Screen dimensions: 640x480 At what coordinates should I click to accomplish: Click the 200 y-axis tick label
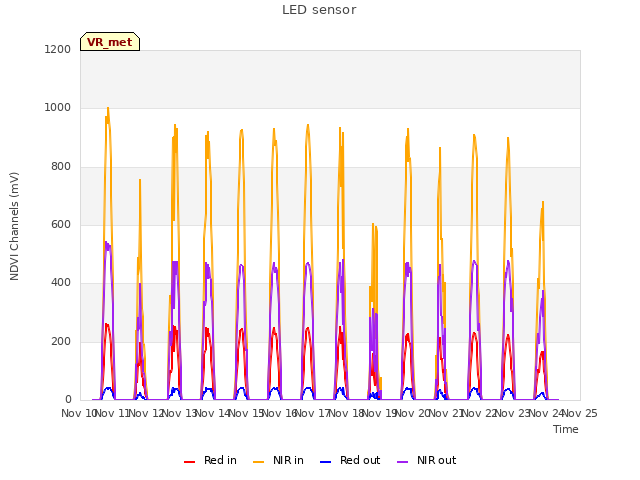pos(61,341)
